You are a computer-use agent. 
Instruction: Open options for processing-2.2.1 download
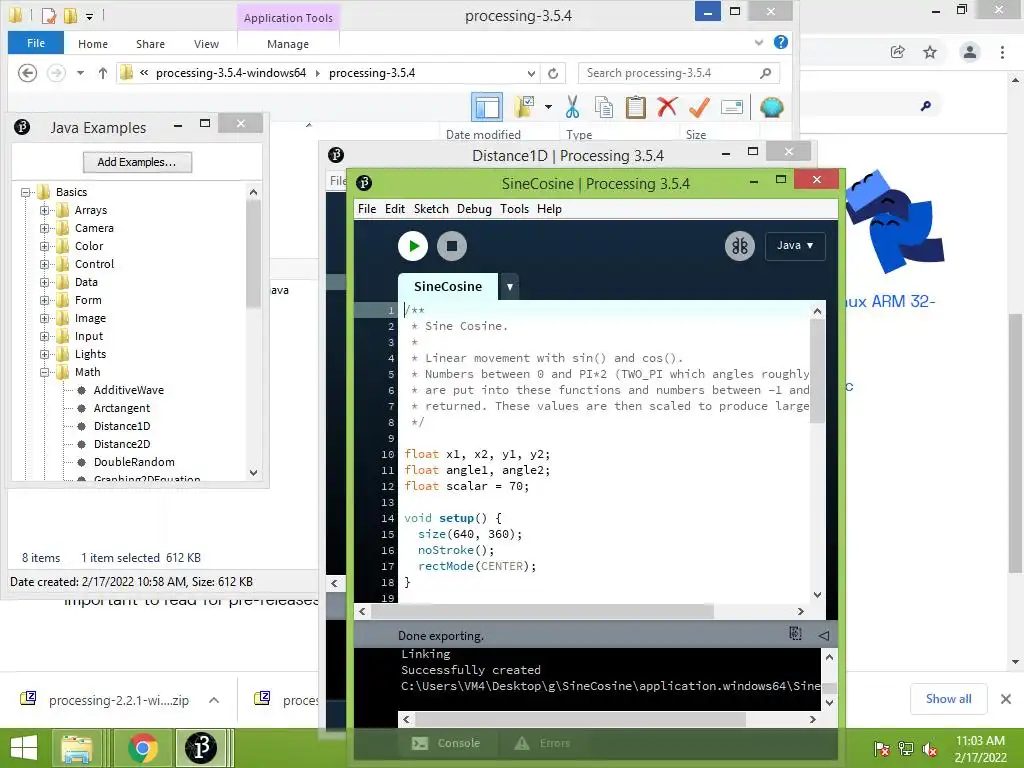[214, 700]
